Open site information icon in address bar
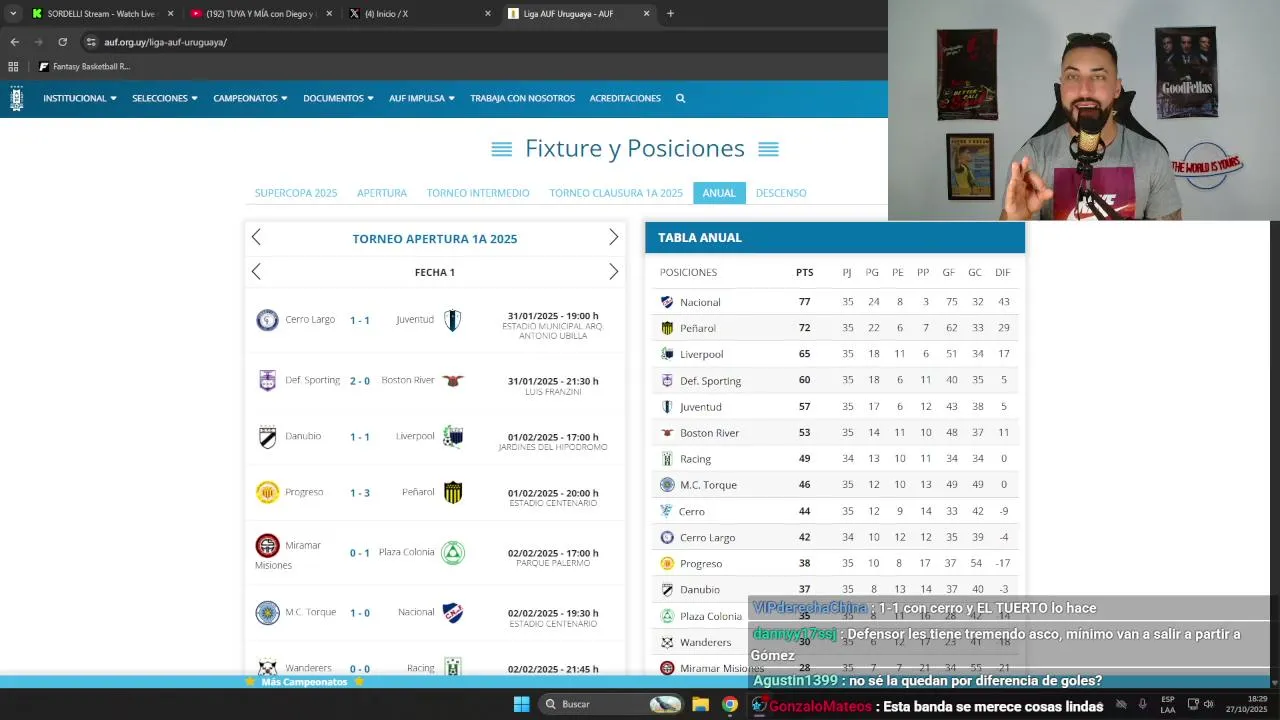The width and height of the screenshot is (1280, 720). click(91, 42)
